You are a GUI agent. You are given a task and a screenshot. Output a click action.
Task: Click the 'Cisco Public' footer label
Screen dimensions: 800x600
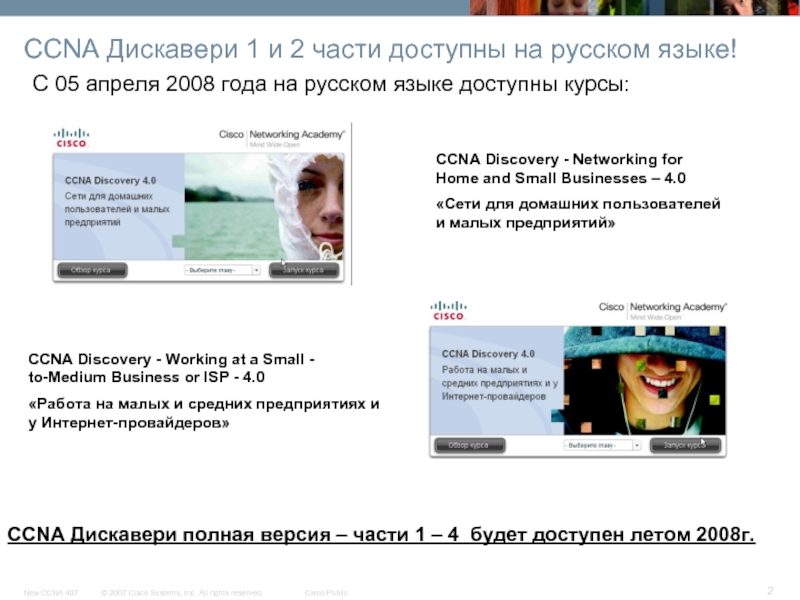(x=327, y=592)
